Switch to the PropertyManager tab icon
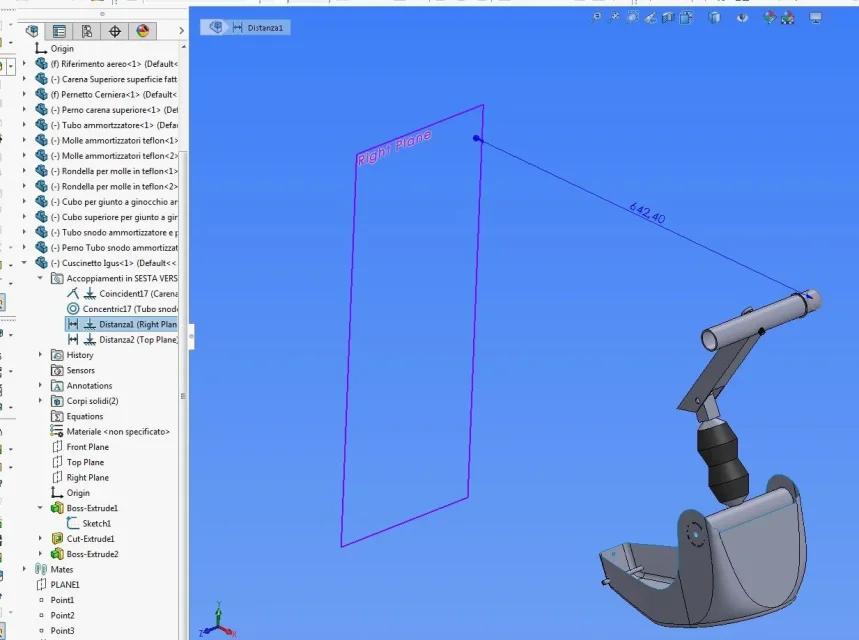 point(60,31)
